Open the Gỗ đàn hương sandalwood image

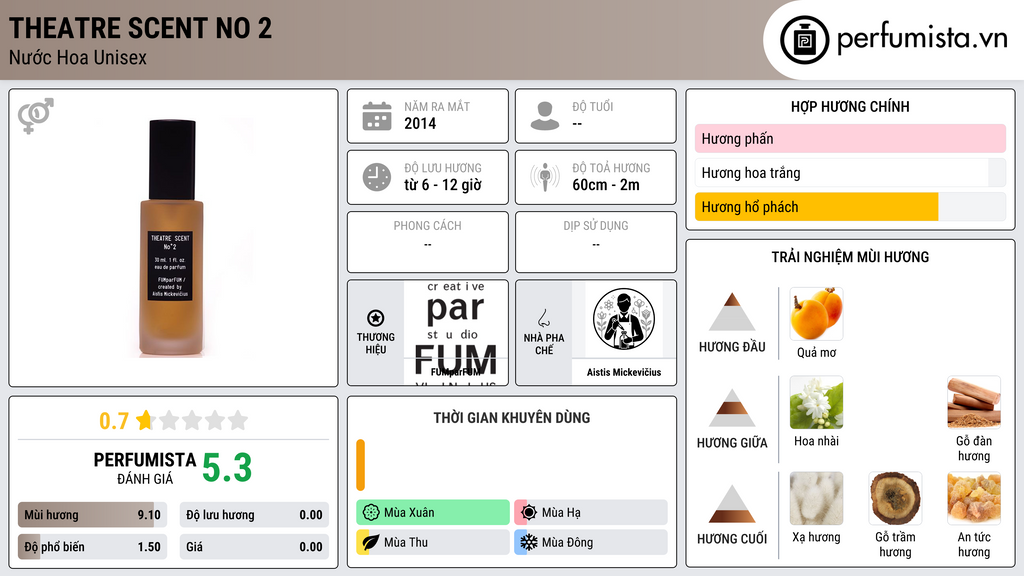(974, 402)
